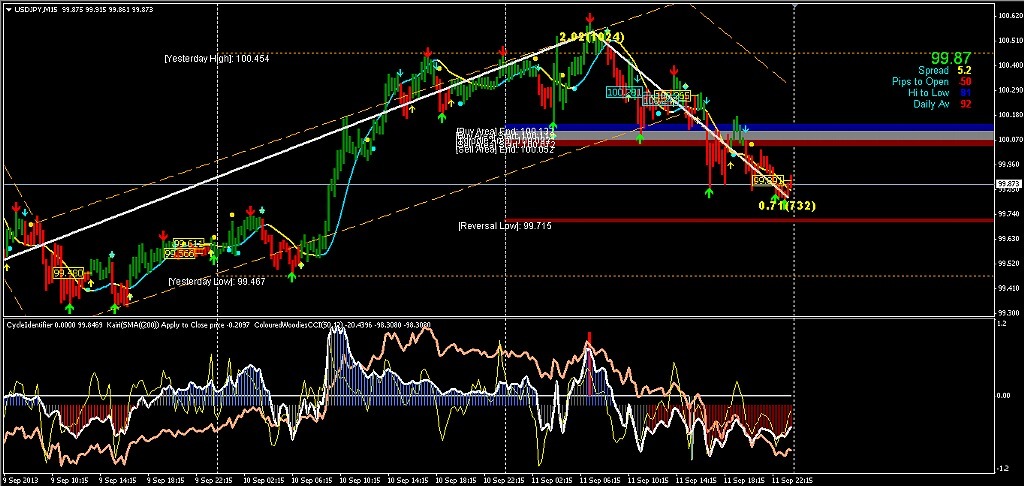Image resolution: width=1024 pixels, height=486 pixels.
Task: Click the Daily Av 92 readout
Action: (x=942, y=103)
